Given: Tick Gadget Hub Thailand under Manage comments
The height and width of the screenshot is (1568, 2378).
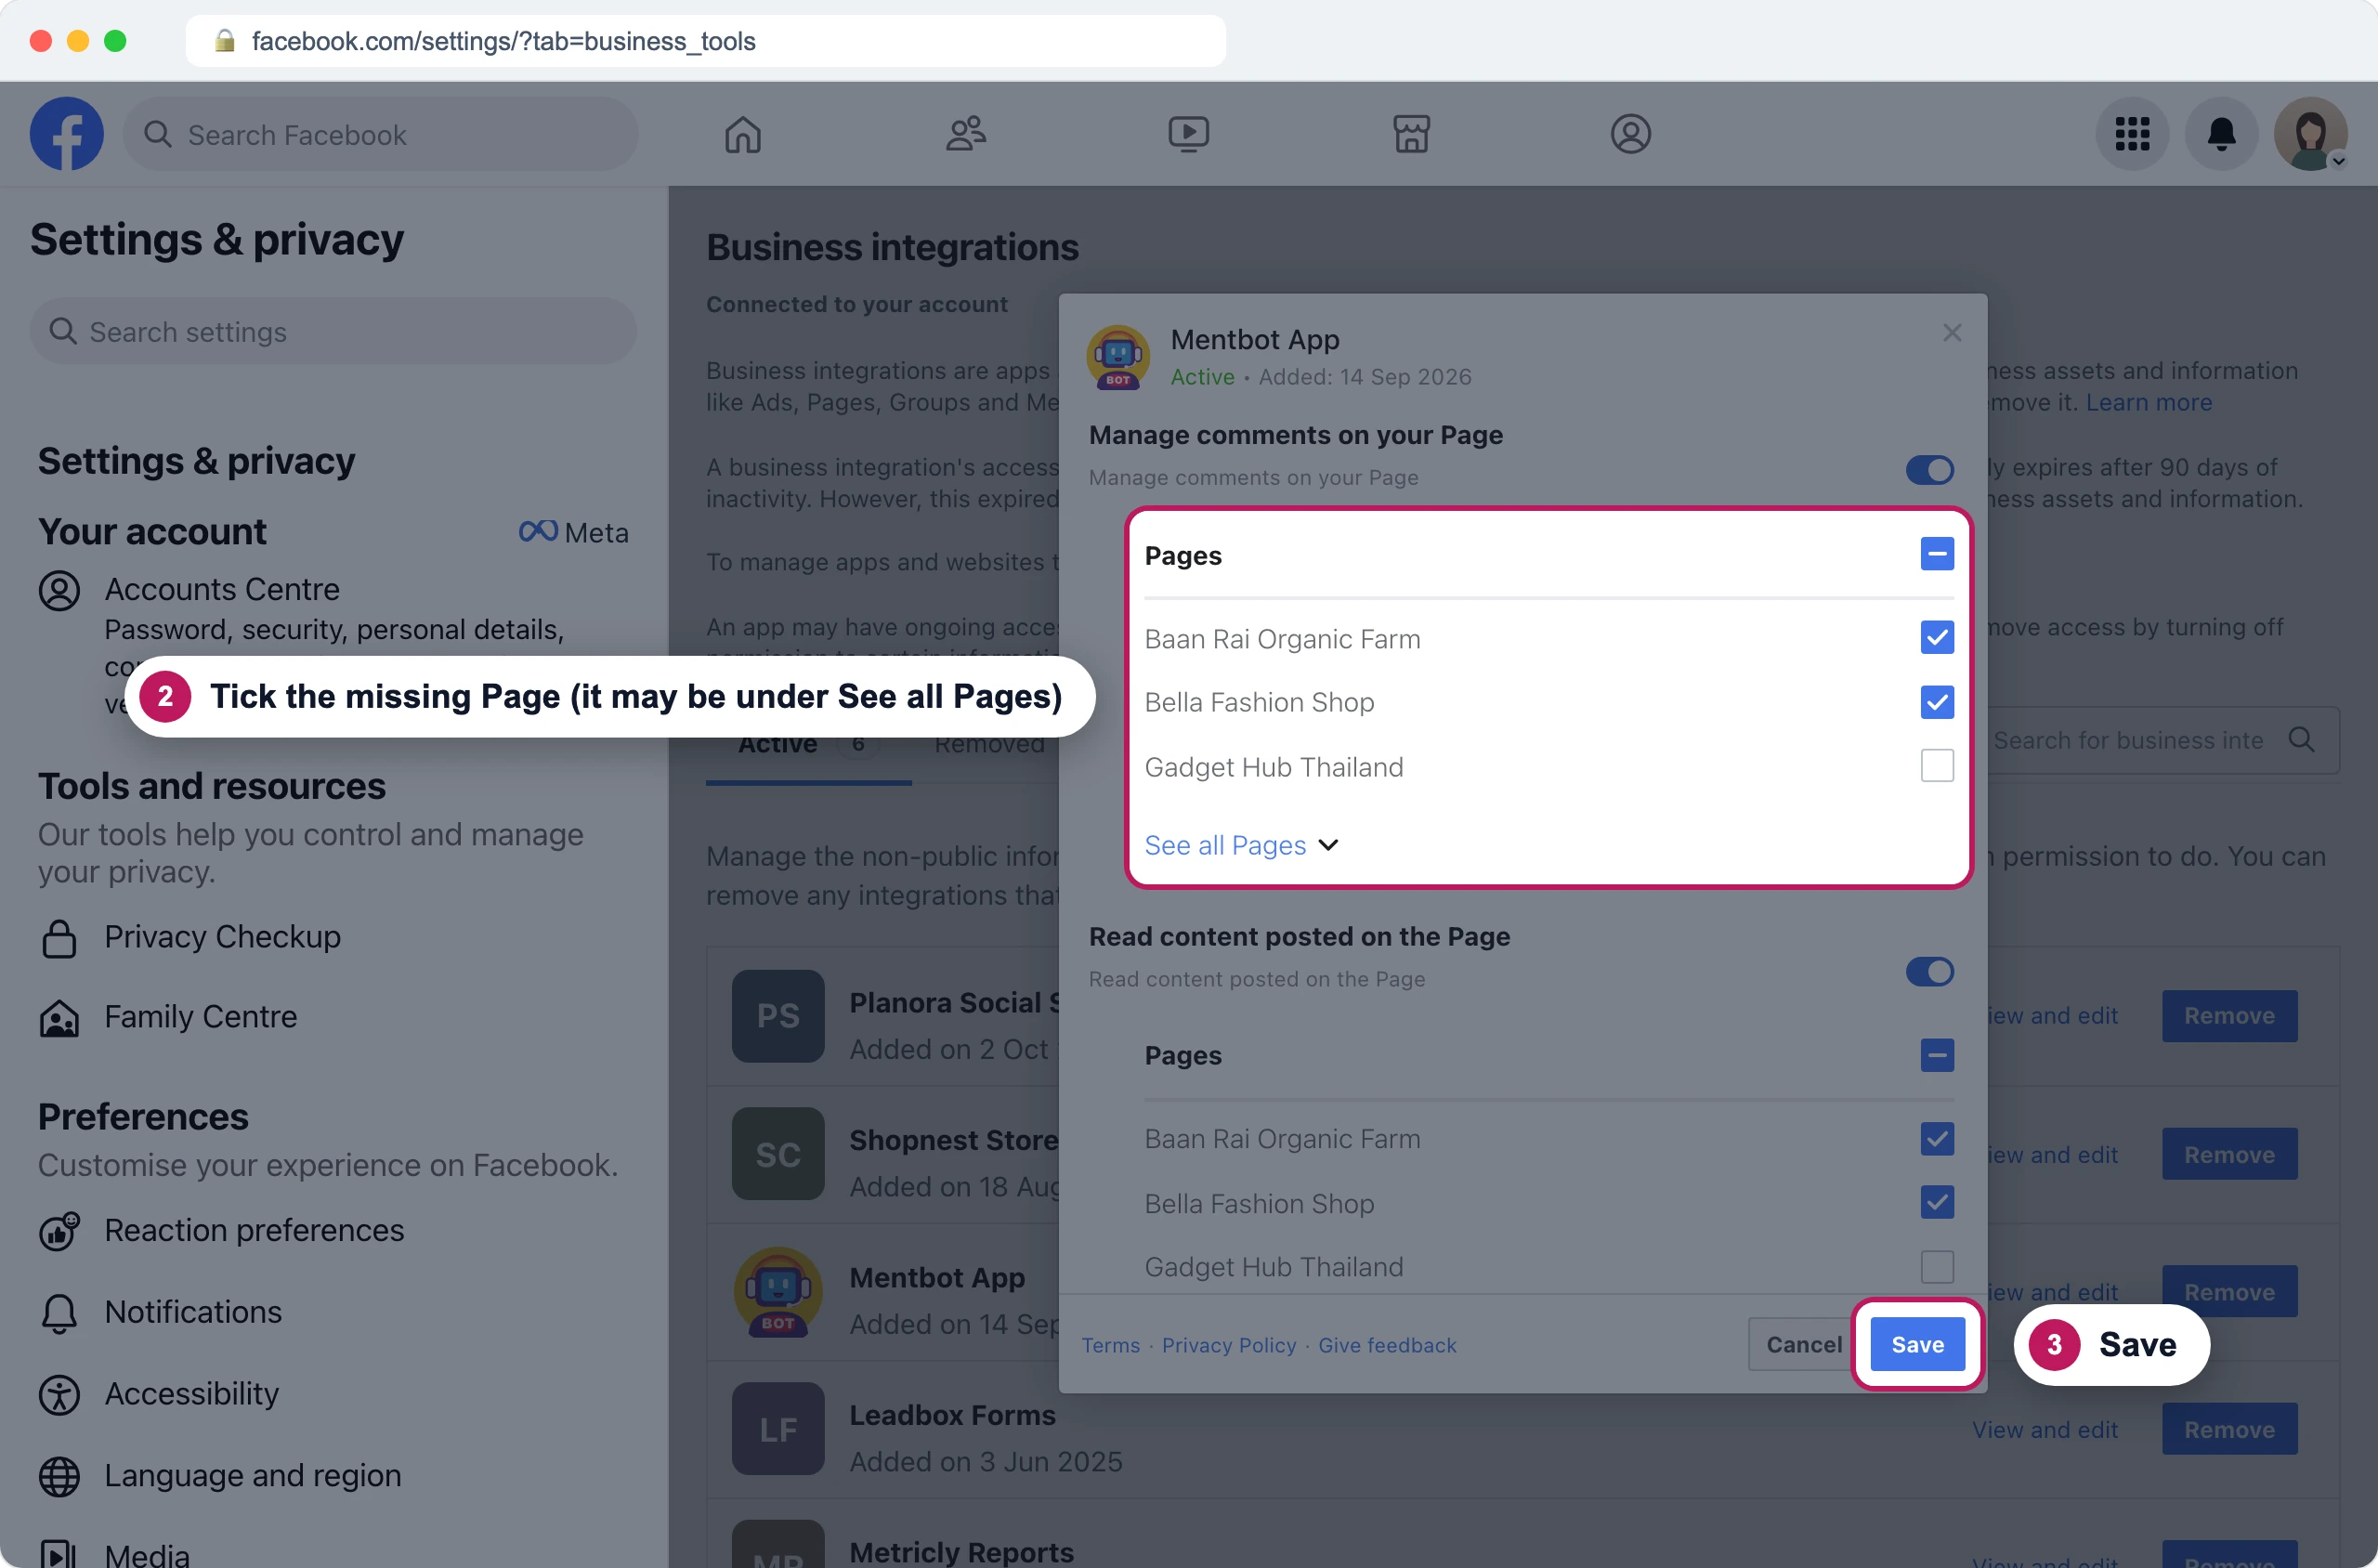Looking at the screenshot, I should [x=1937, y=766].
